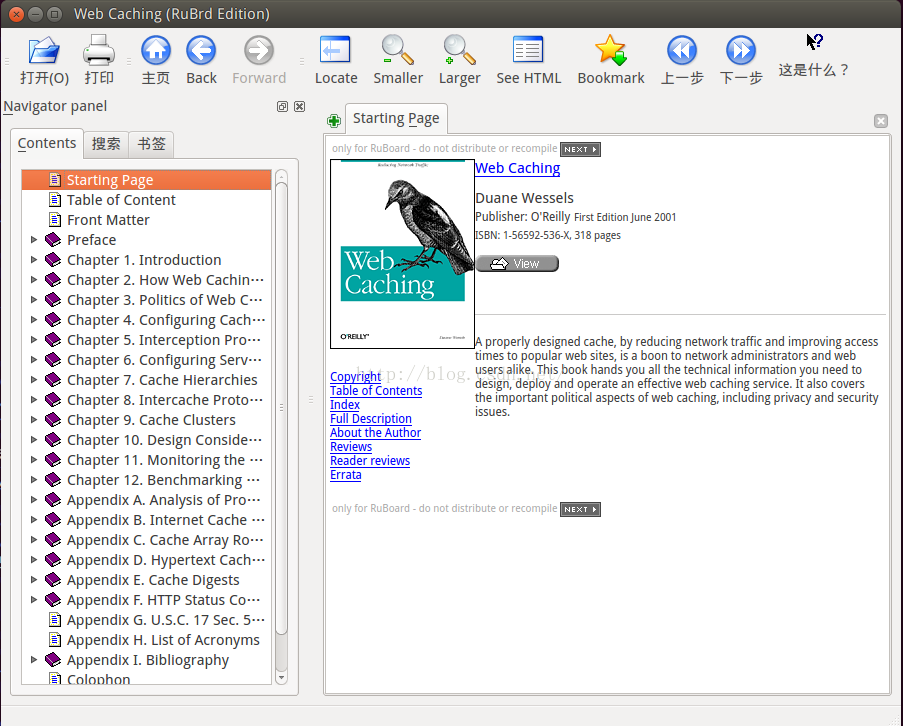Open the Web Caching book cover image

403,254
